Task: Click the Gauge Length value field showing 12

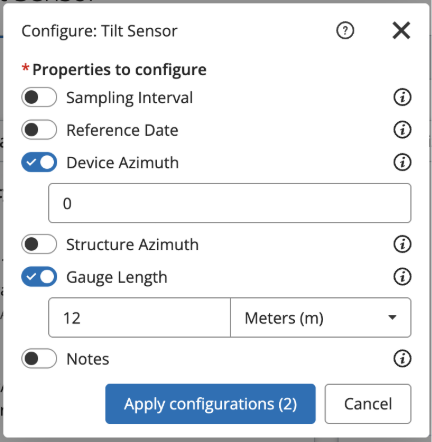Action: pos(139,318)
